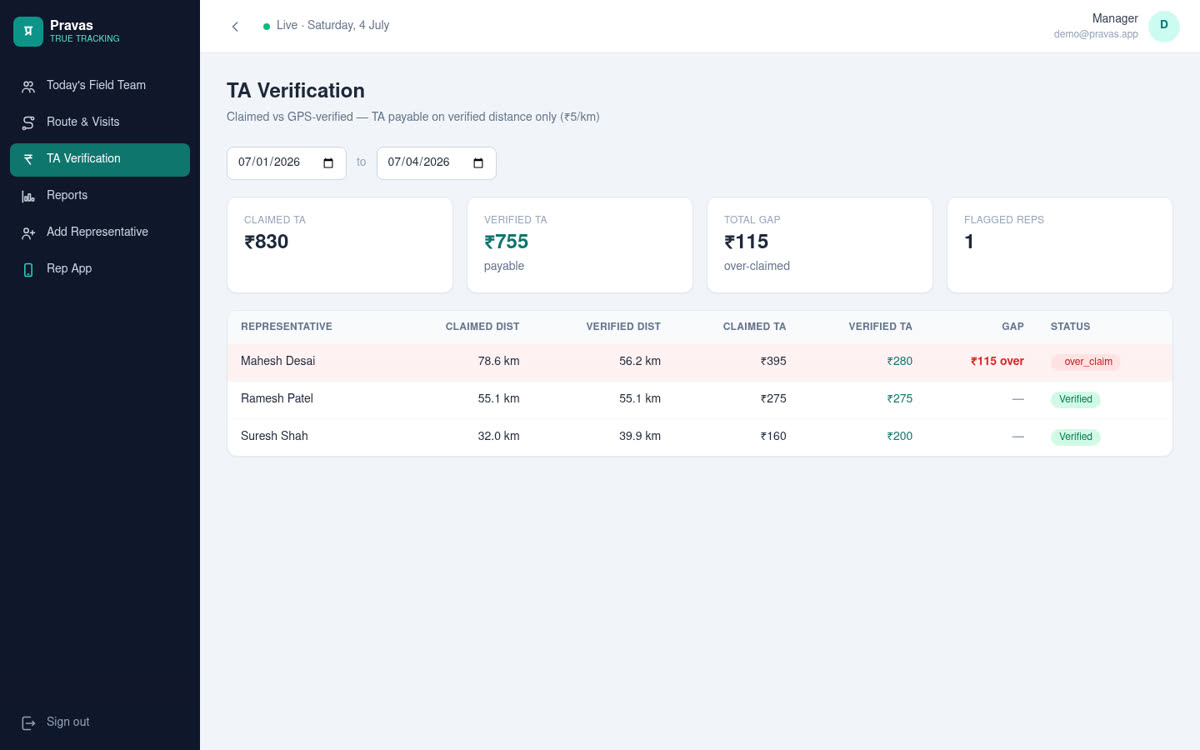Click the Sign out door icon
Viewport: 1200px width, 750px height.
tap(28, 722)
